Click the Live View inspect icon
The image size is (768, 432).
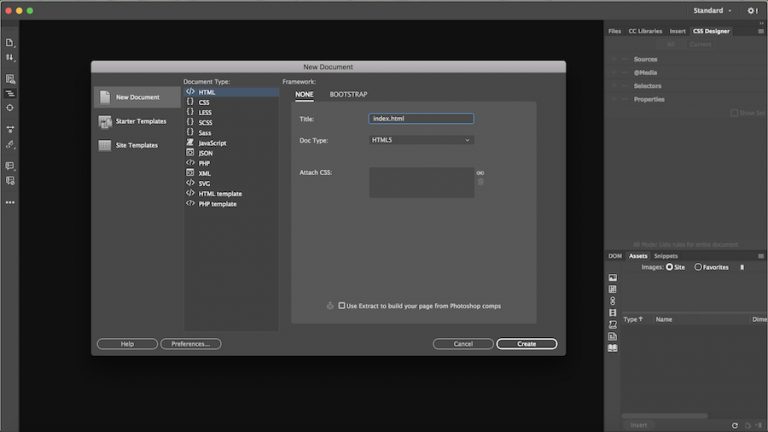tap(10, 79)
